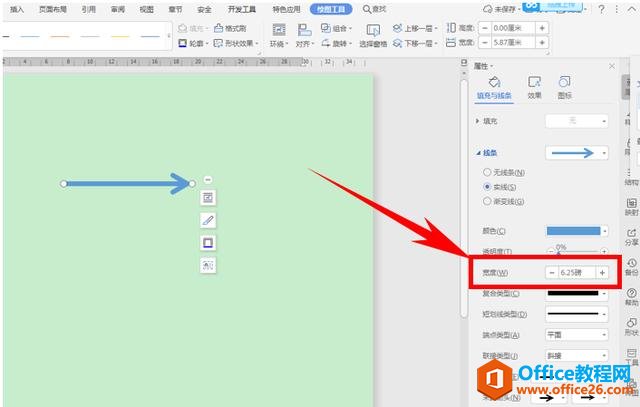Image resolution: width=640 pixels, height=407 pixels.
Task: Expand the 填充 section
Action: (477, 120)
